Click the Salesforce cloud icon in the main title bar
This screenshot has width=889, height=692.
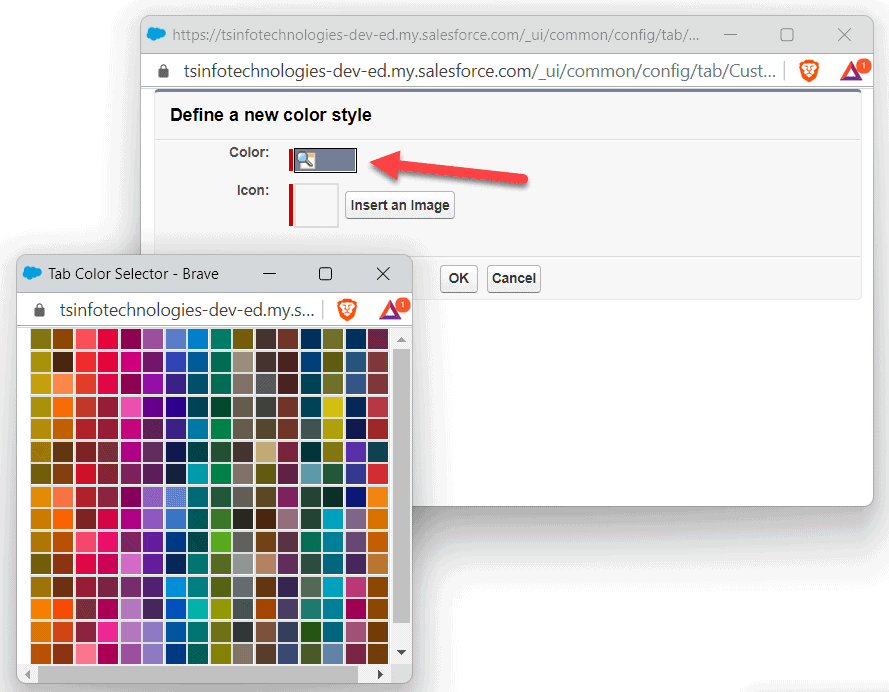pyautogui.click(x=156, y=34)
